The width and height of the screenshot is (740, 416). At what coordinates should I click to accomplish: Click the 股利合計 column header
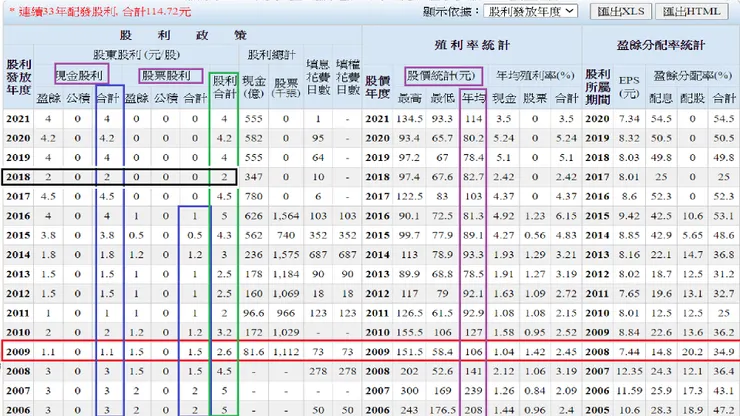[224, 87]
